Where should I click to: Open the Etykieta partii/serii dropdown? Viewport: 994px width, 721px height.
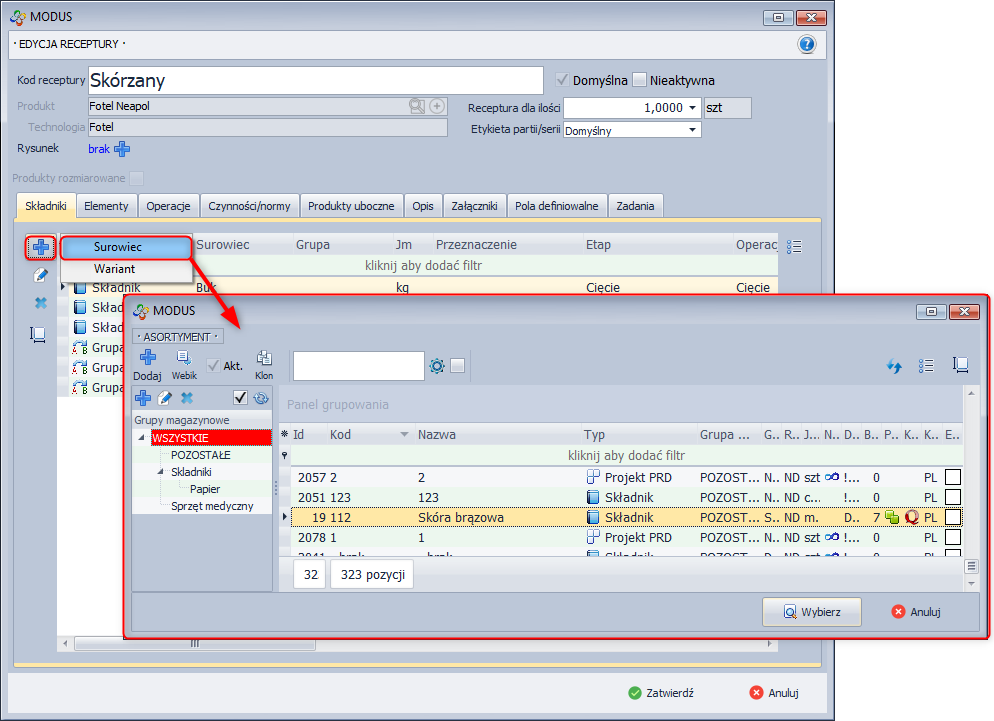click(692, 130)
